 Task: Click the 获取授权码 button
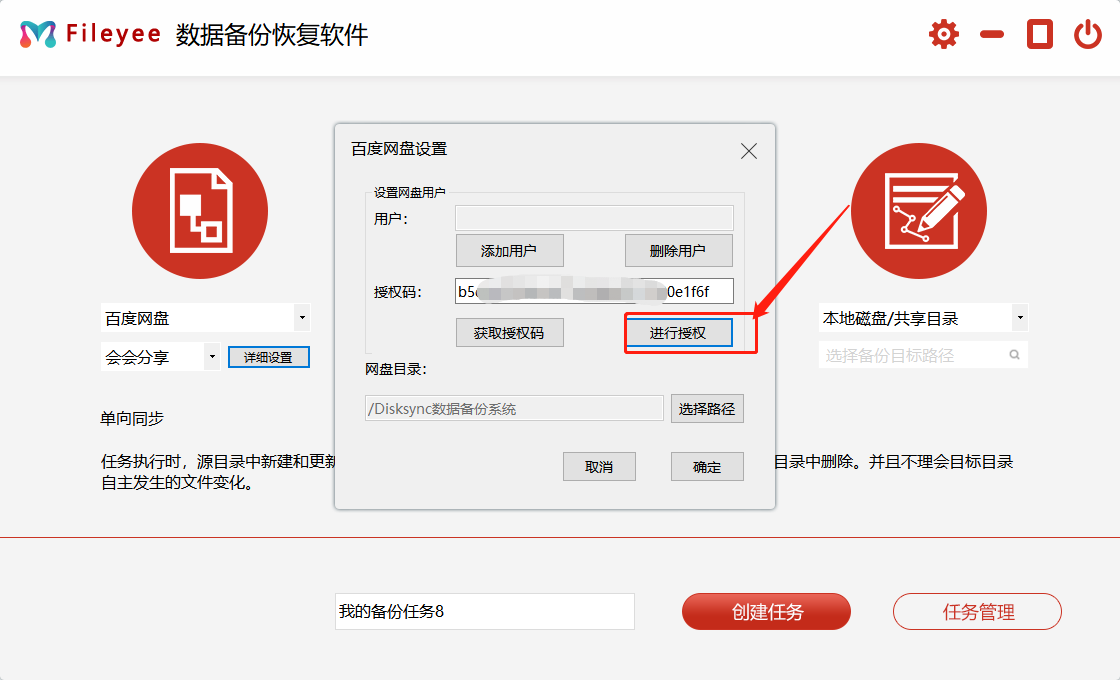(509, 332)
